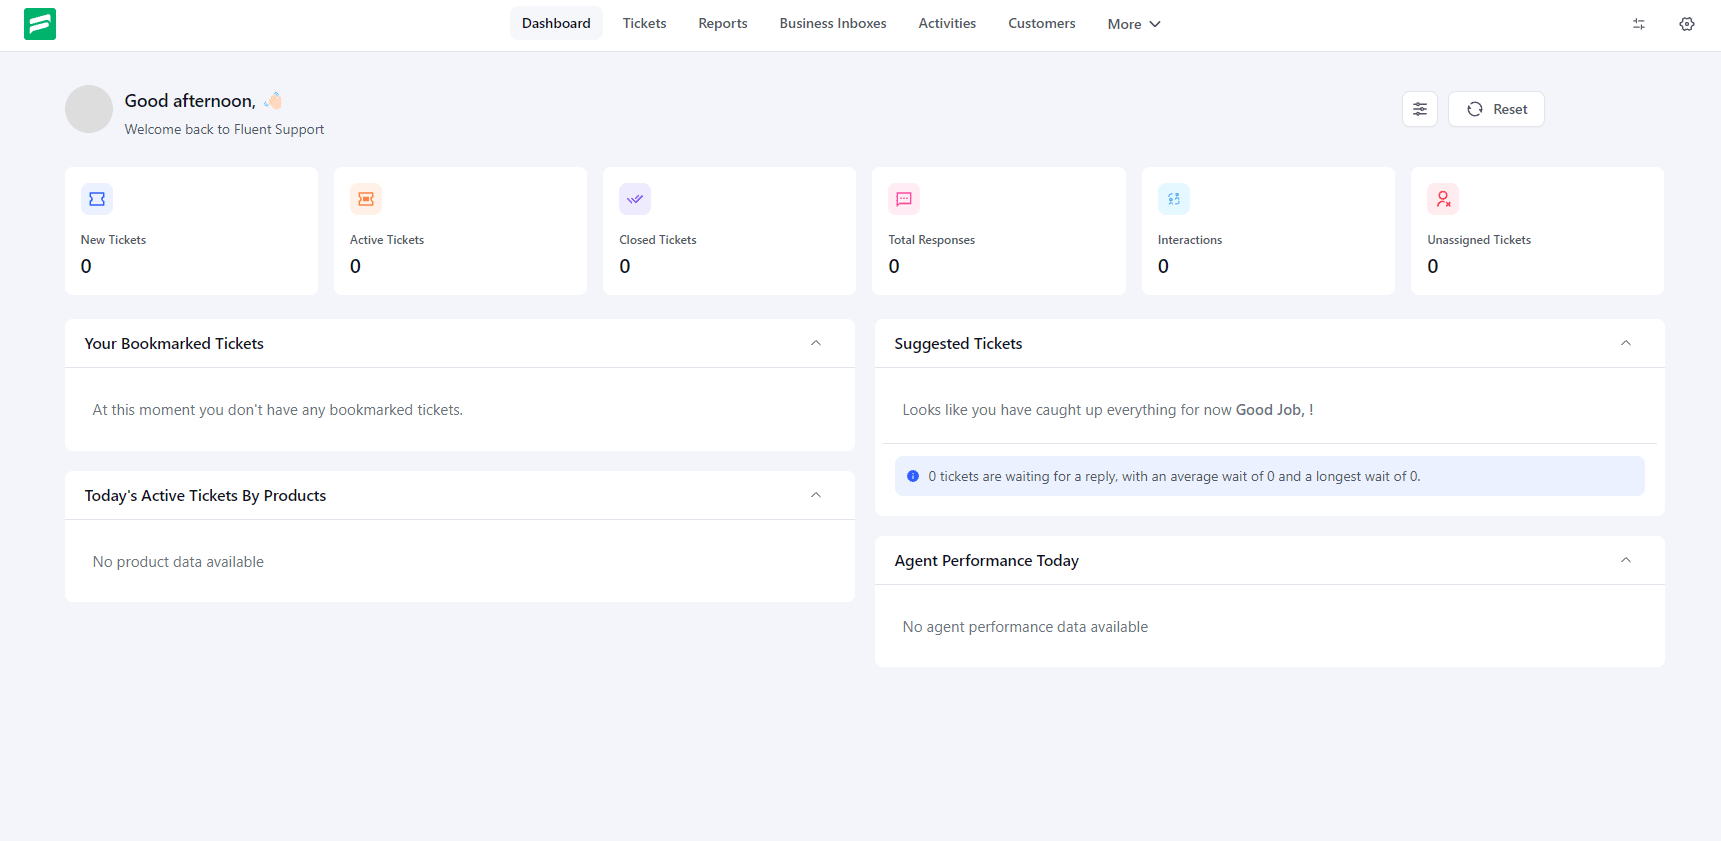Click the Interactions icon
The image size is (1721, 841).
(x=1174, y=199)
